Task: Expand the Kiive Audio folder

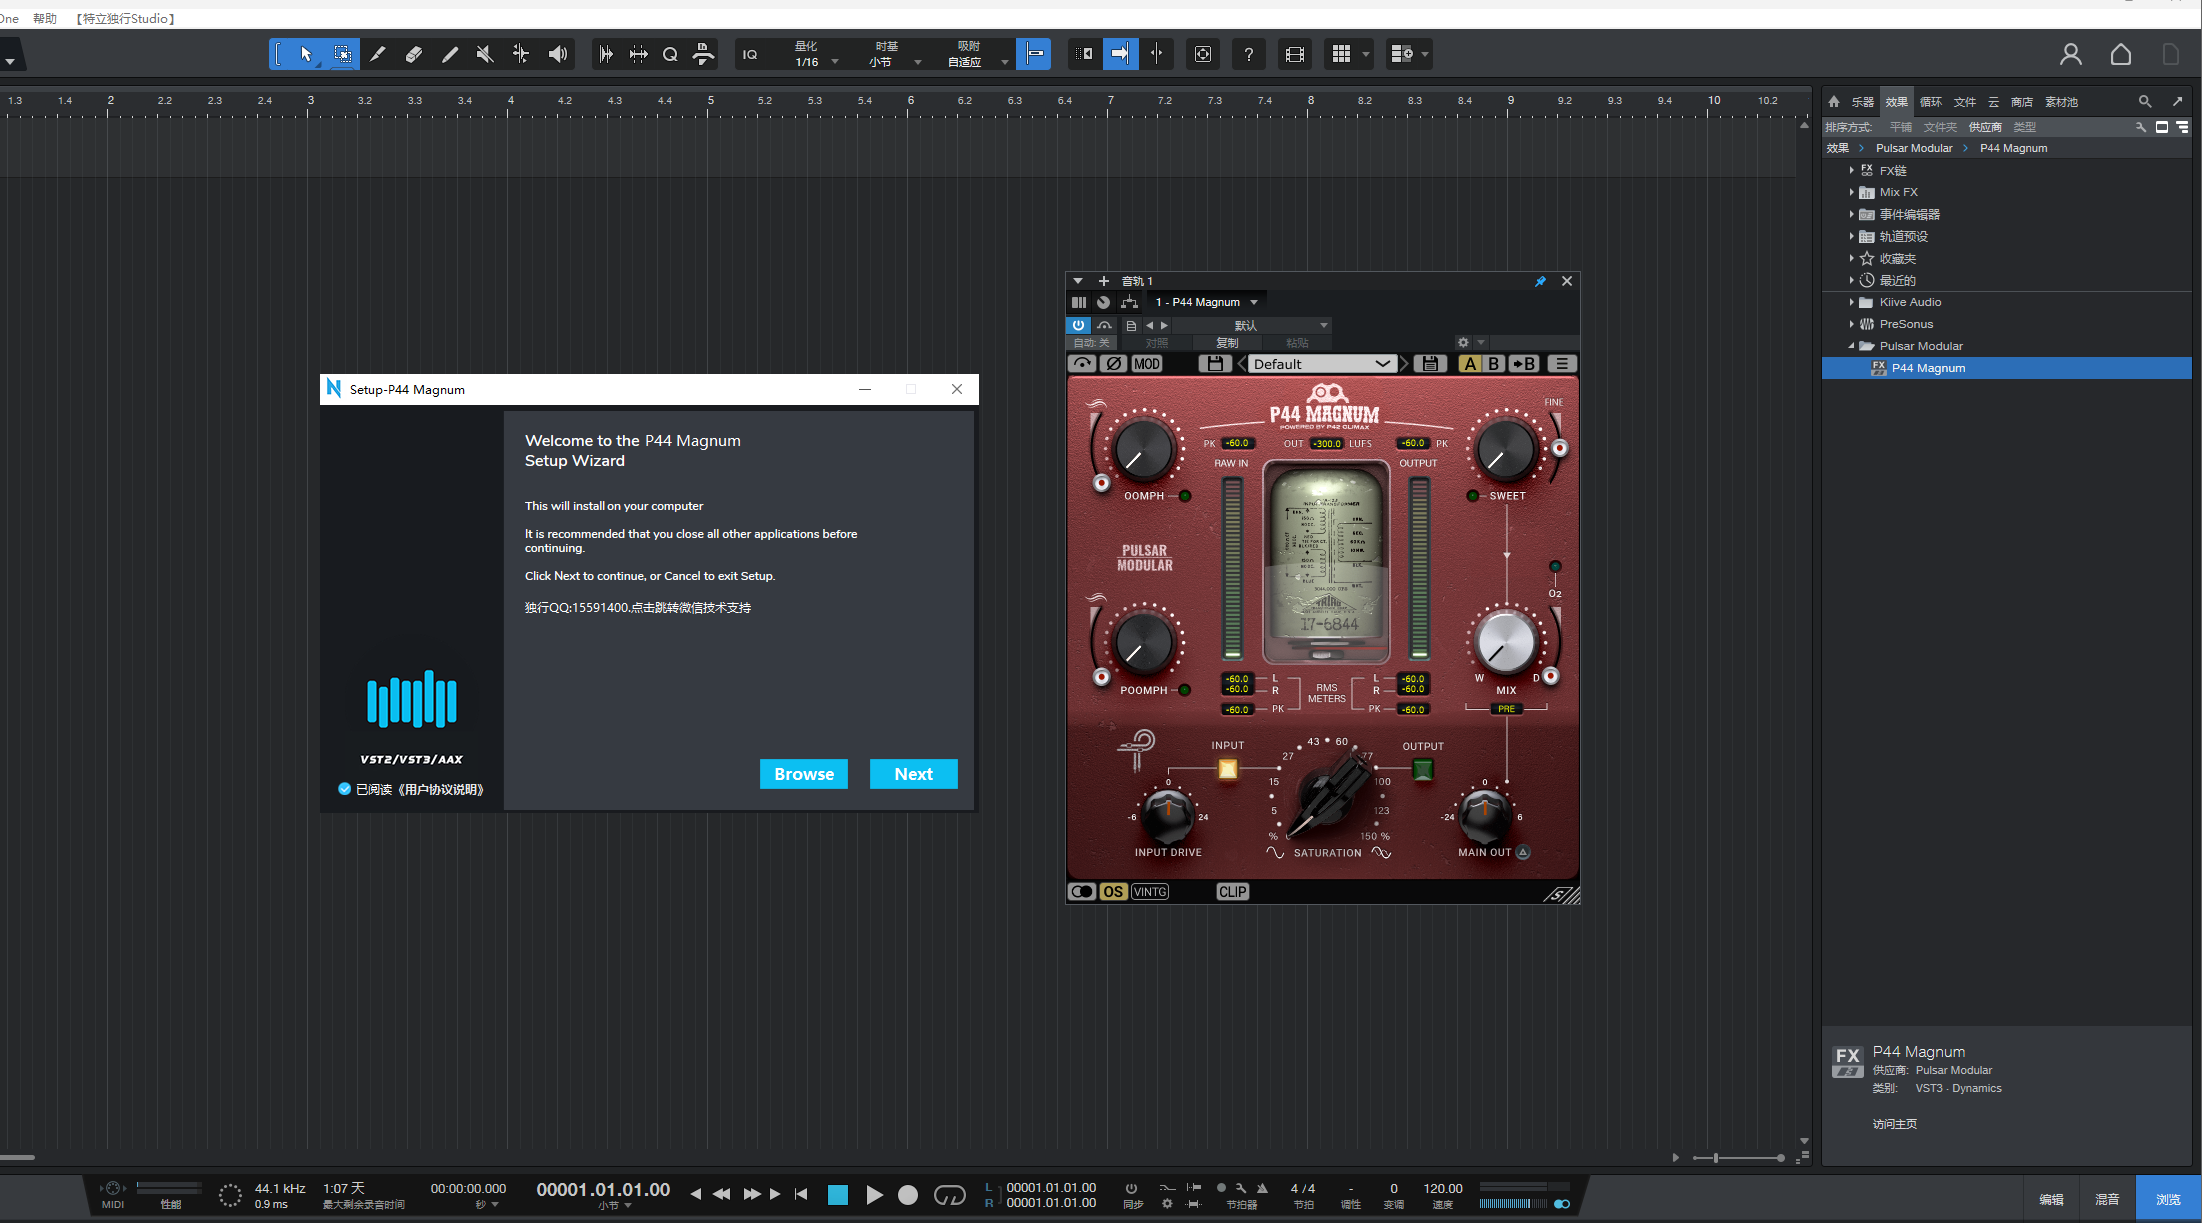Action: tap(1851, 302)
